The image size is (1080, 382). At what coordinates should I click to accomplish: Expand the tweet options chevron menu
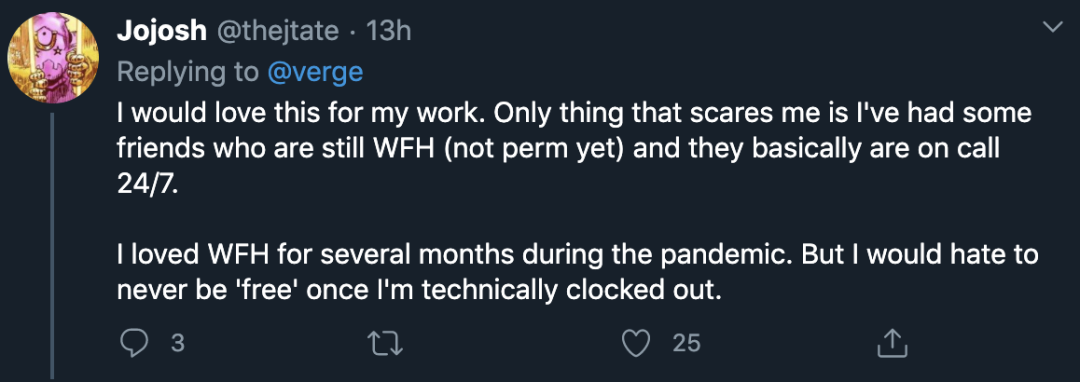pyautogui.click(x=1054, y=28)
